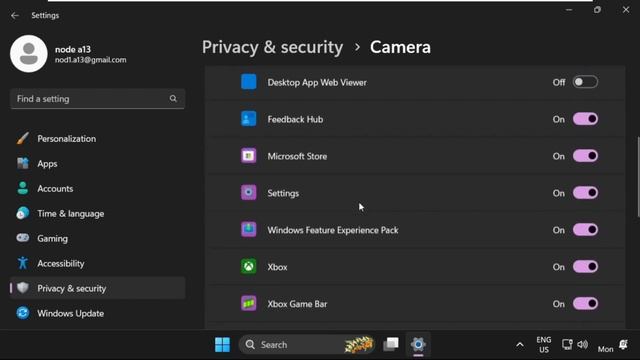Click the Desktop App Web Viewer label
The height and width of the screenshot is (360, 640).
(317, 82)
